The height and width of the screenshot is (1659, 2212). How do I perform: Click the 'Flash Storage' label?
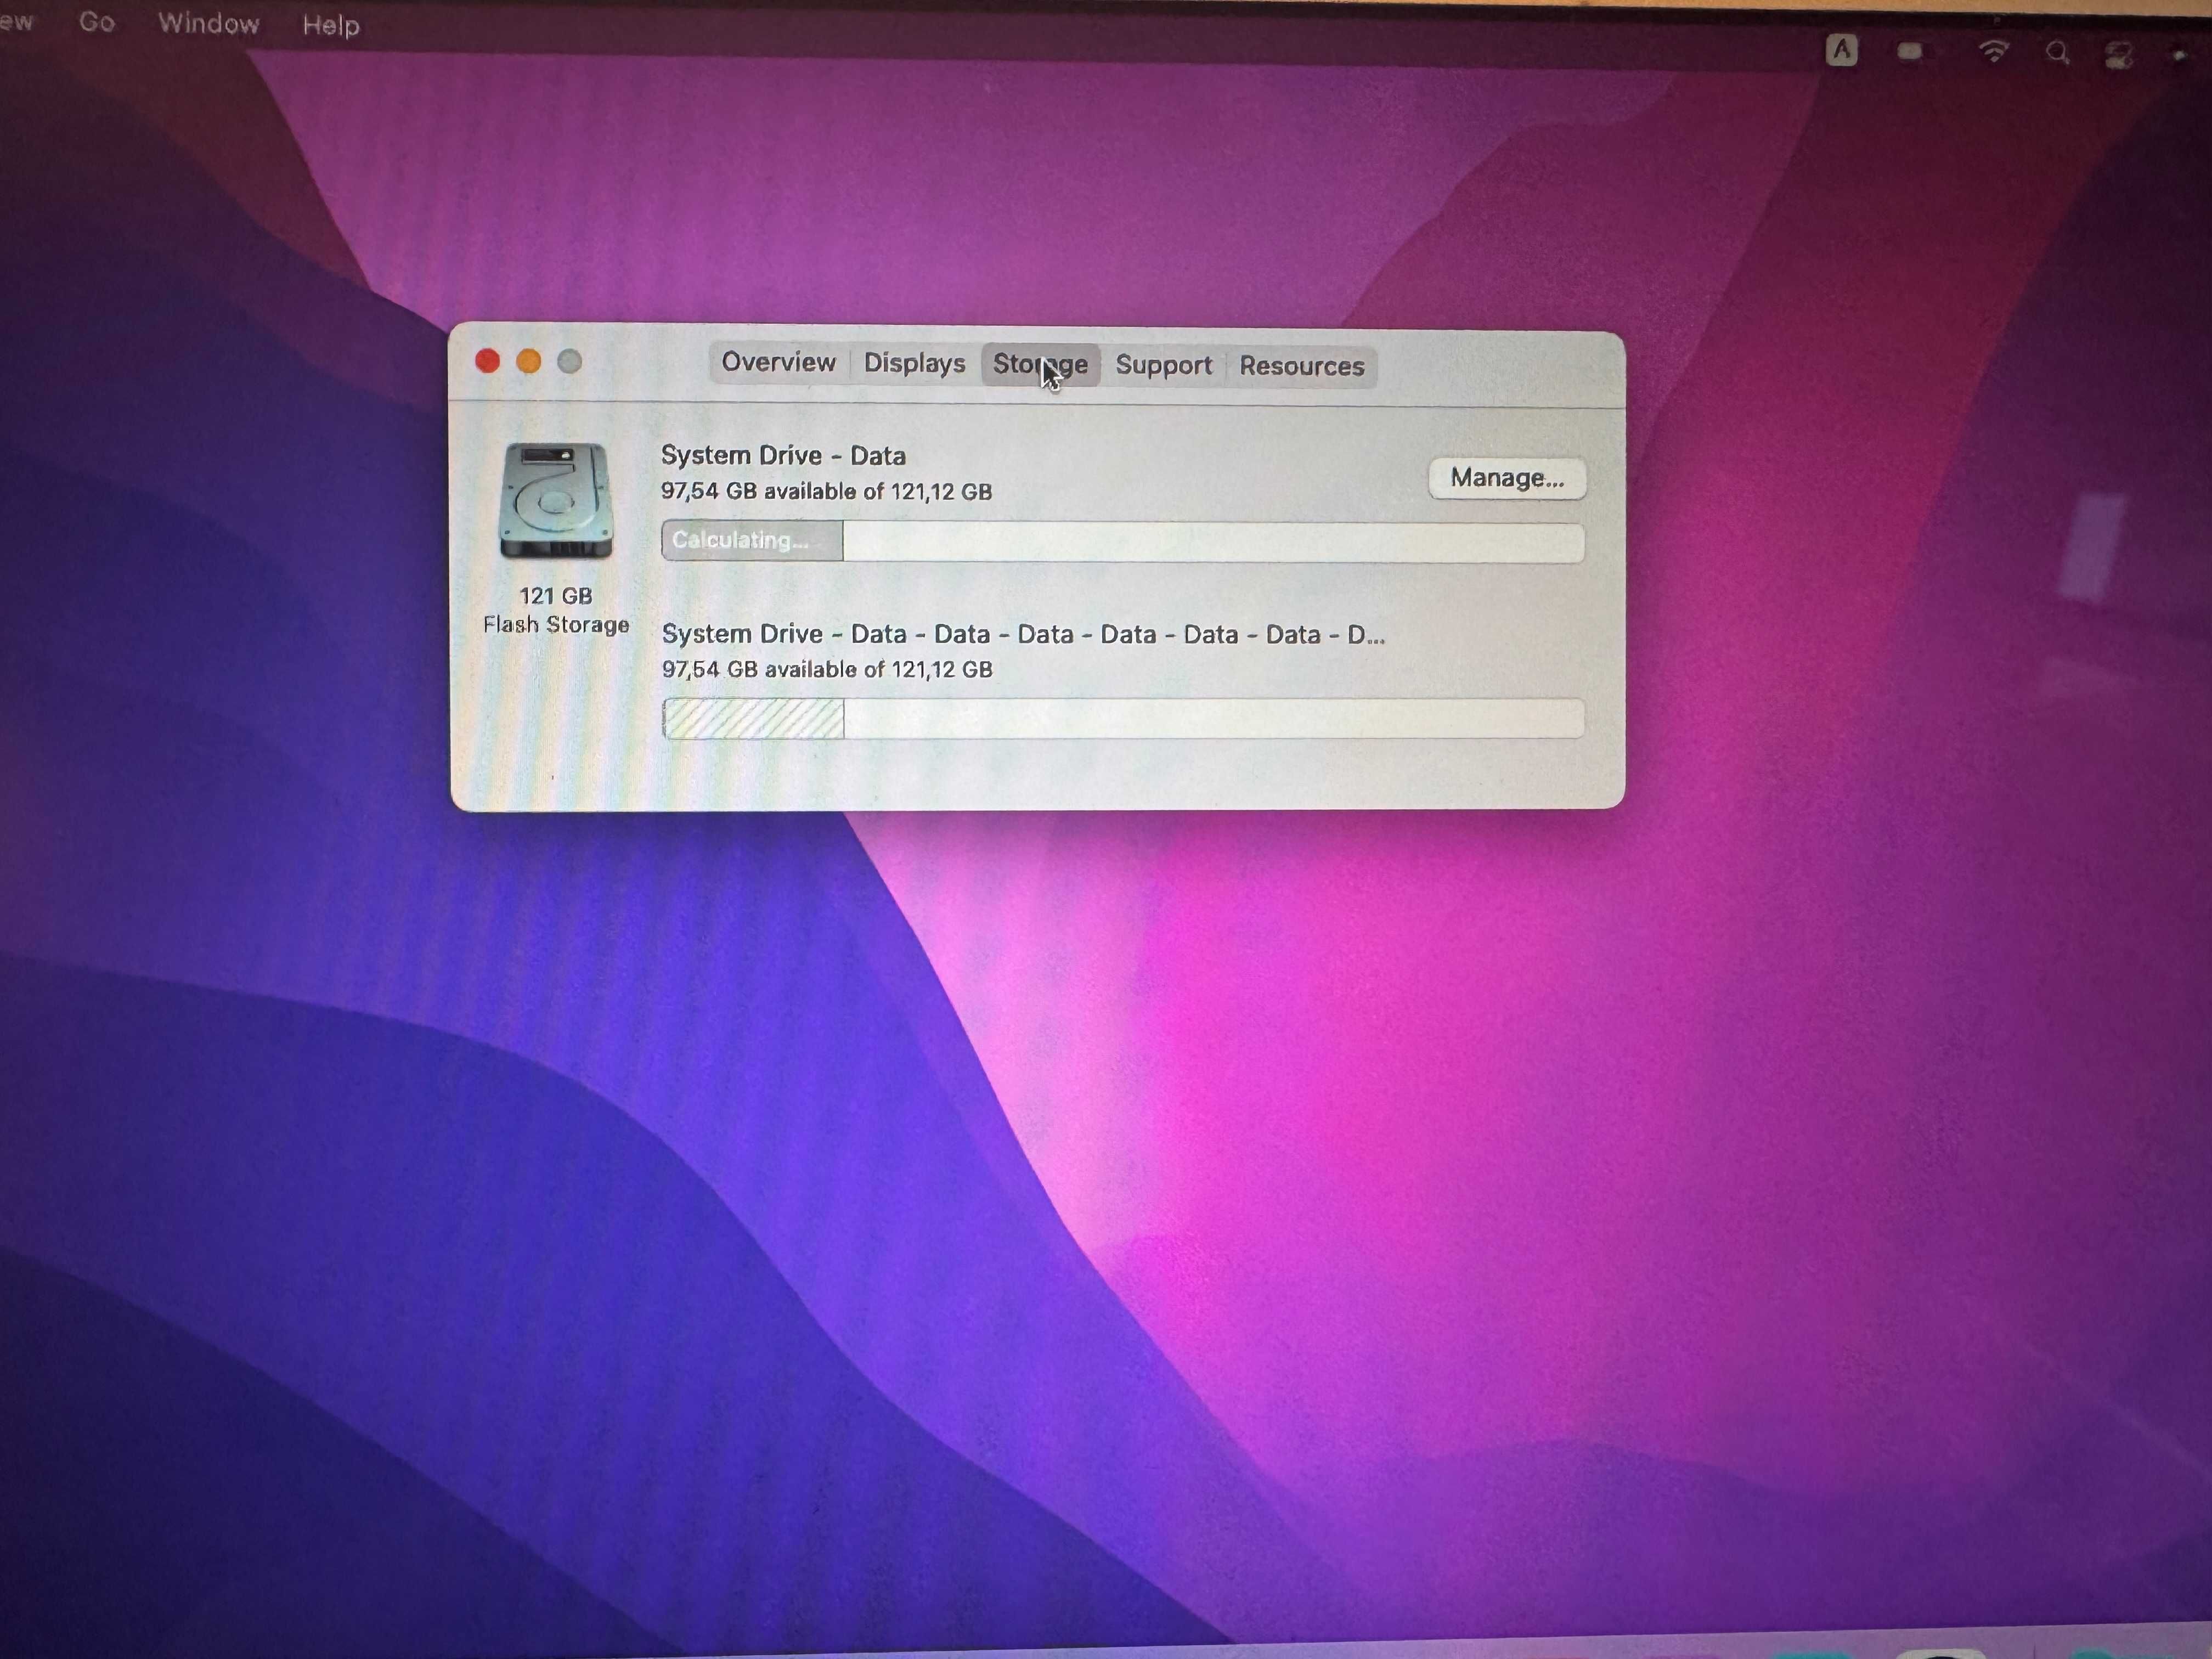tap(556, 624)
